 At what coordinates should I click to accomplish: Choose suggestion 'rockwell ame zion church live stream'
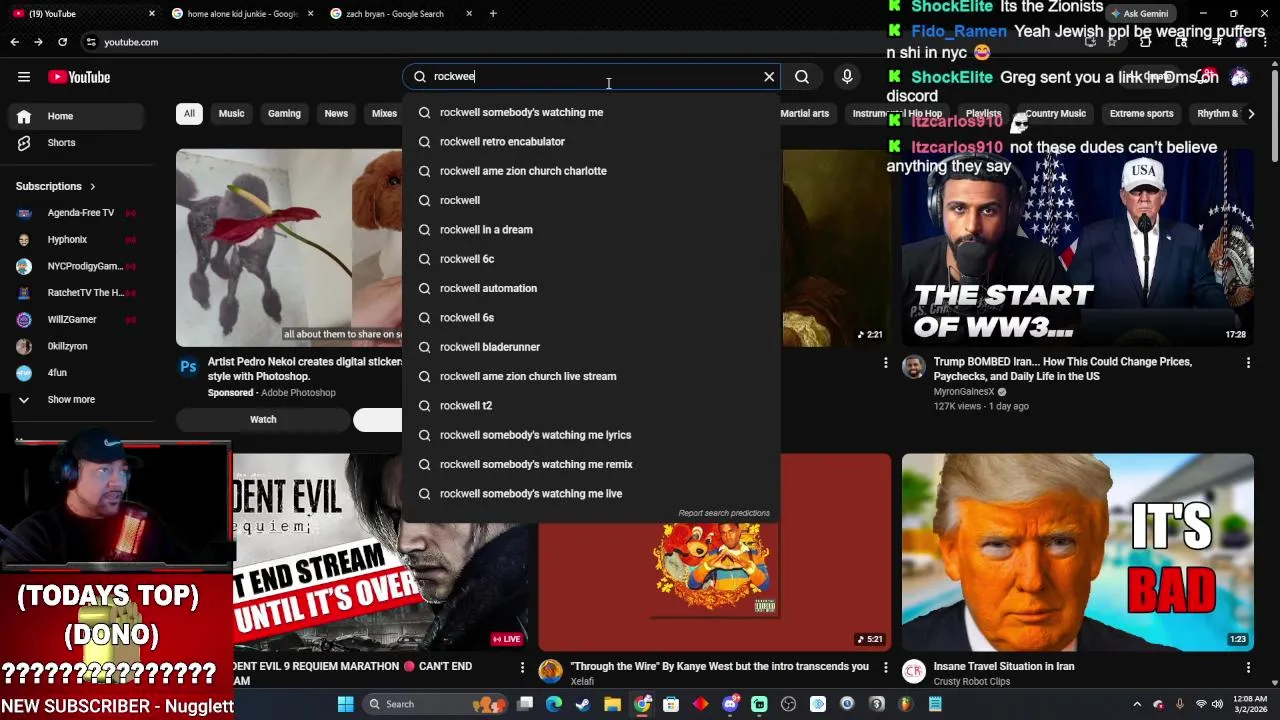[591, 377]
